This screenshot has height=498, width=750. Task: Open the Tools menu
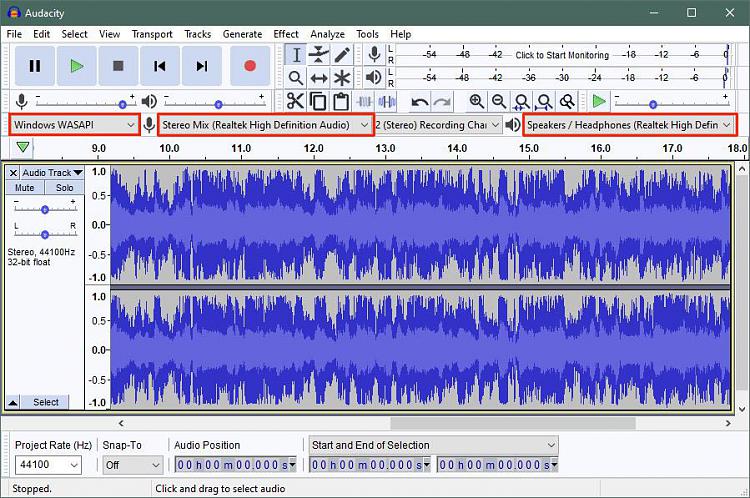(367, 34)
